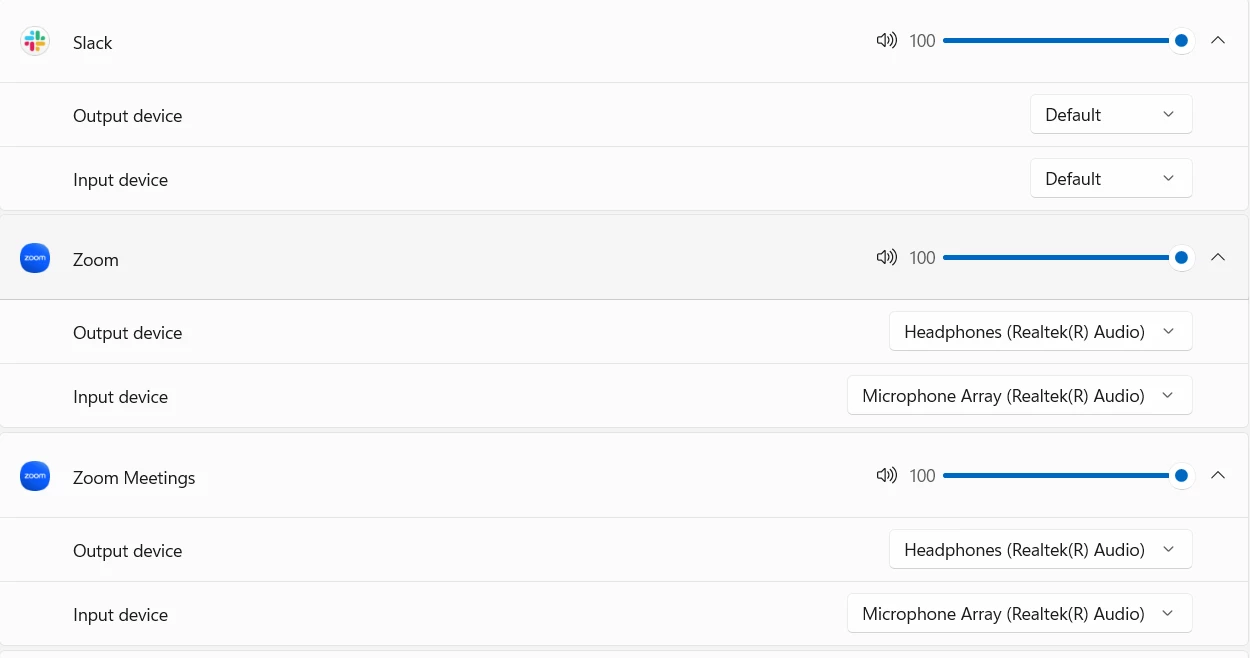Click Input device label under Slack
The height and width of the screenshot is (658, 1250).
(120, 180)
